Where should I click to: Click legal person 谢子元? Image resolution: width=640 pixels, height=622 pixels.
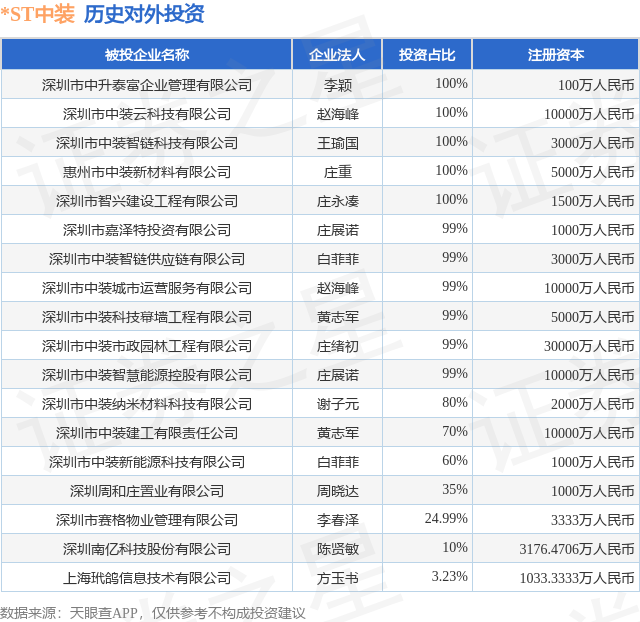pyautogui.click(x=338, y=404)
